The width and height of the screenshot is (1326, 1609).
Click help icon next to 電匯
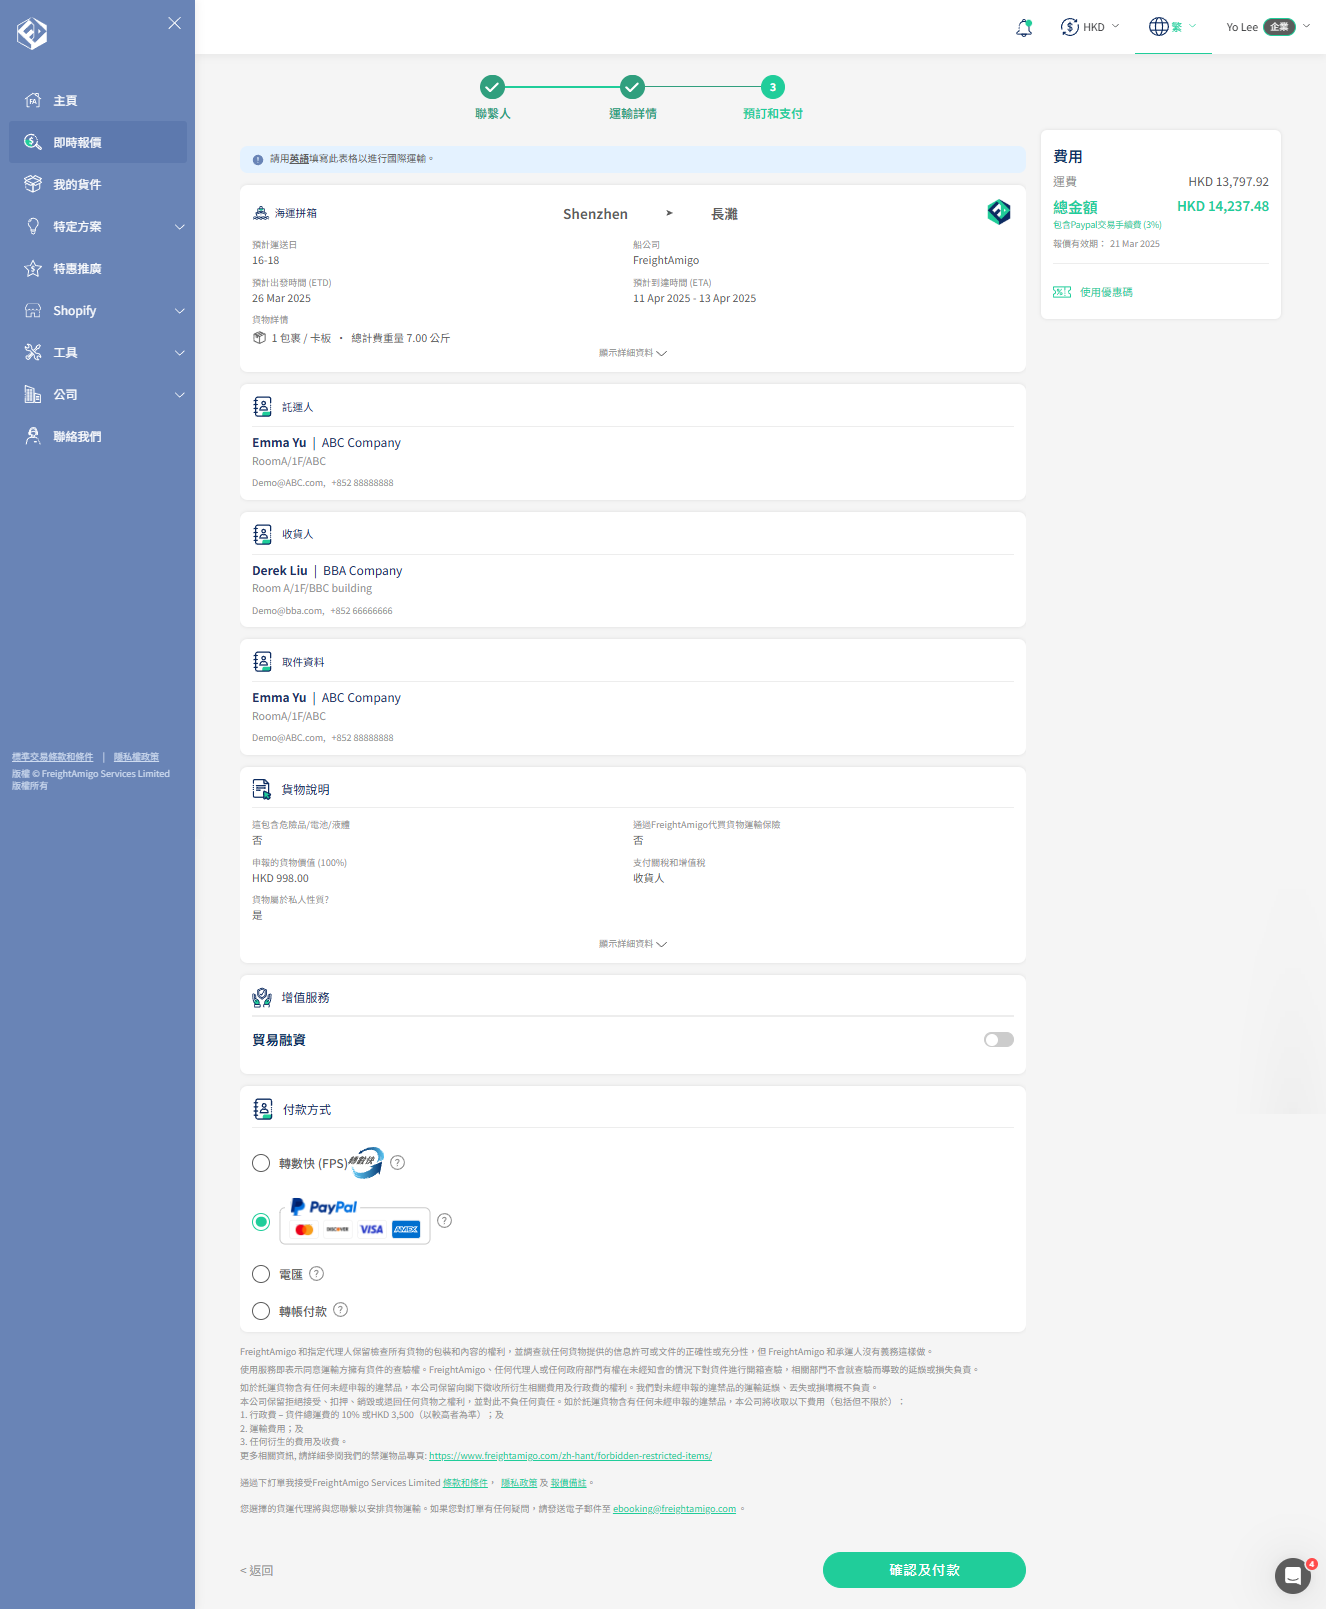click(316, 1273)
